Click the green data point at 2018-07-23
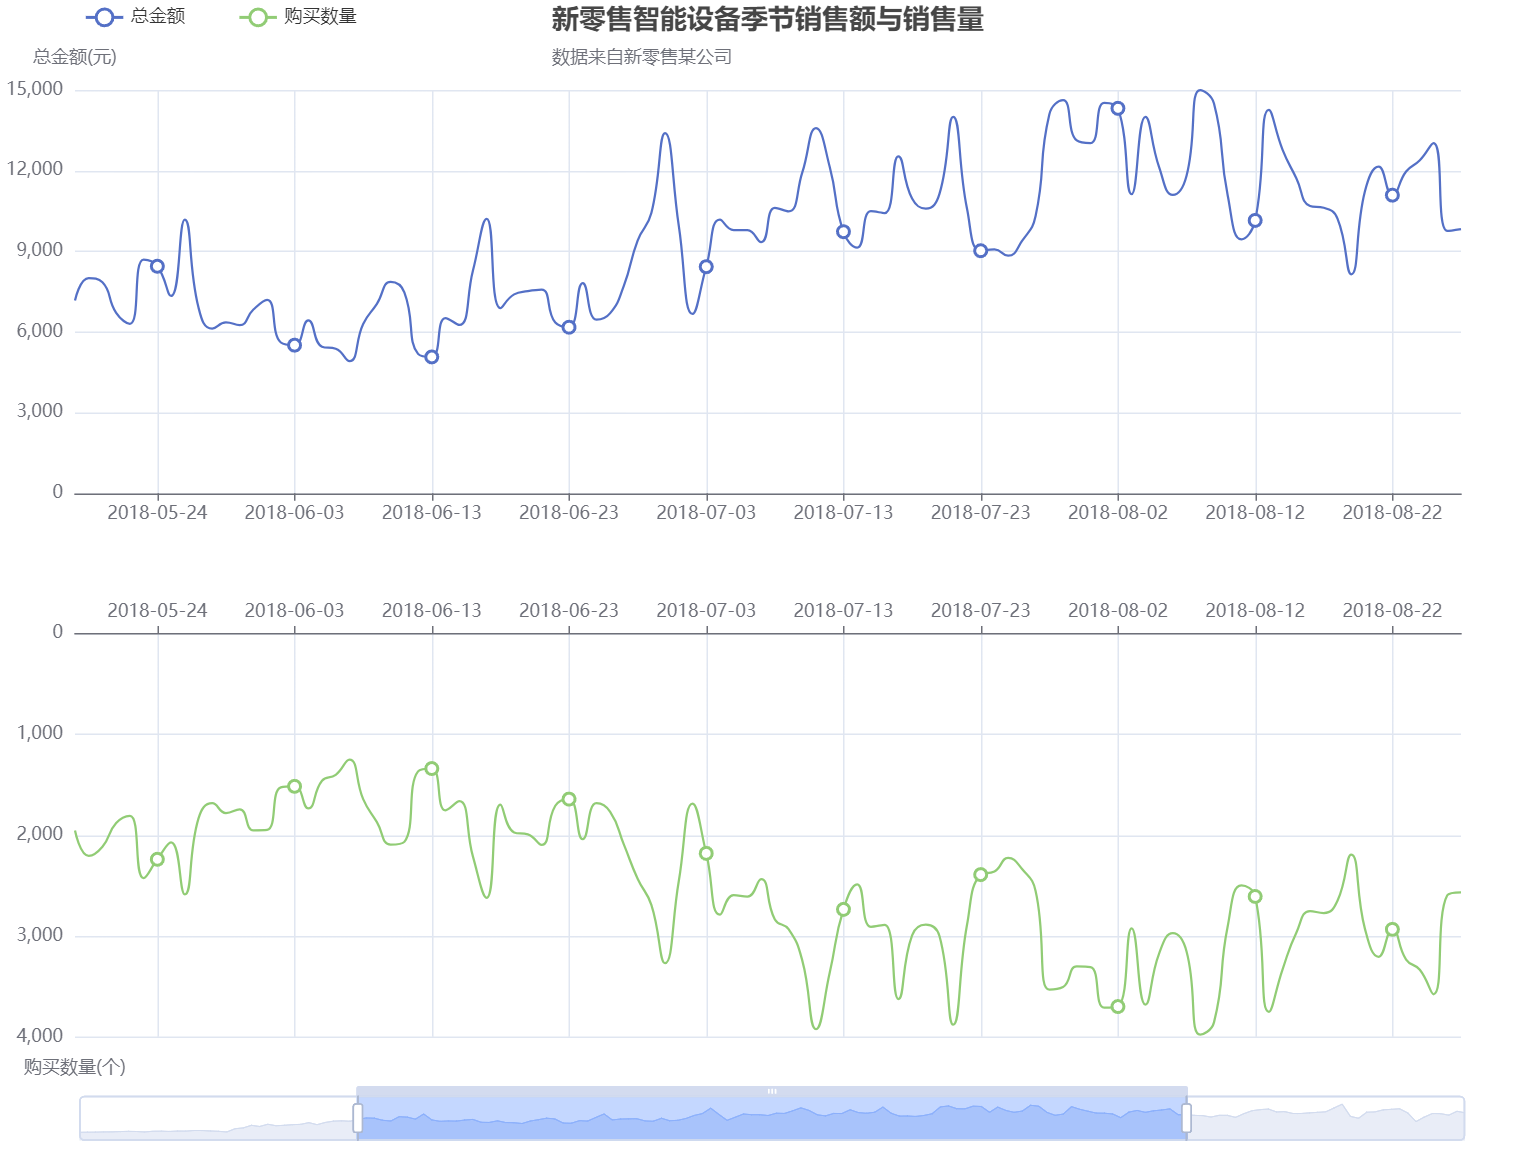1536x1152 pixels. click(981, 875)
